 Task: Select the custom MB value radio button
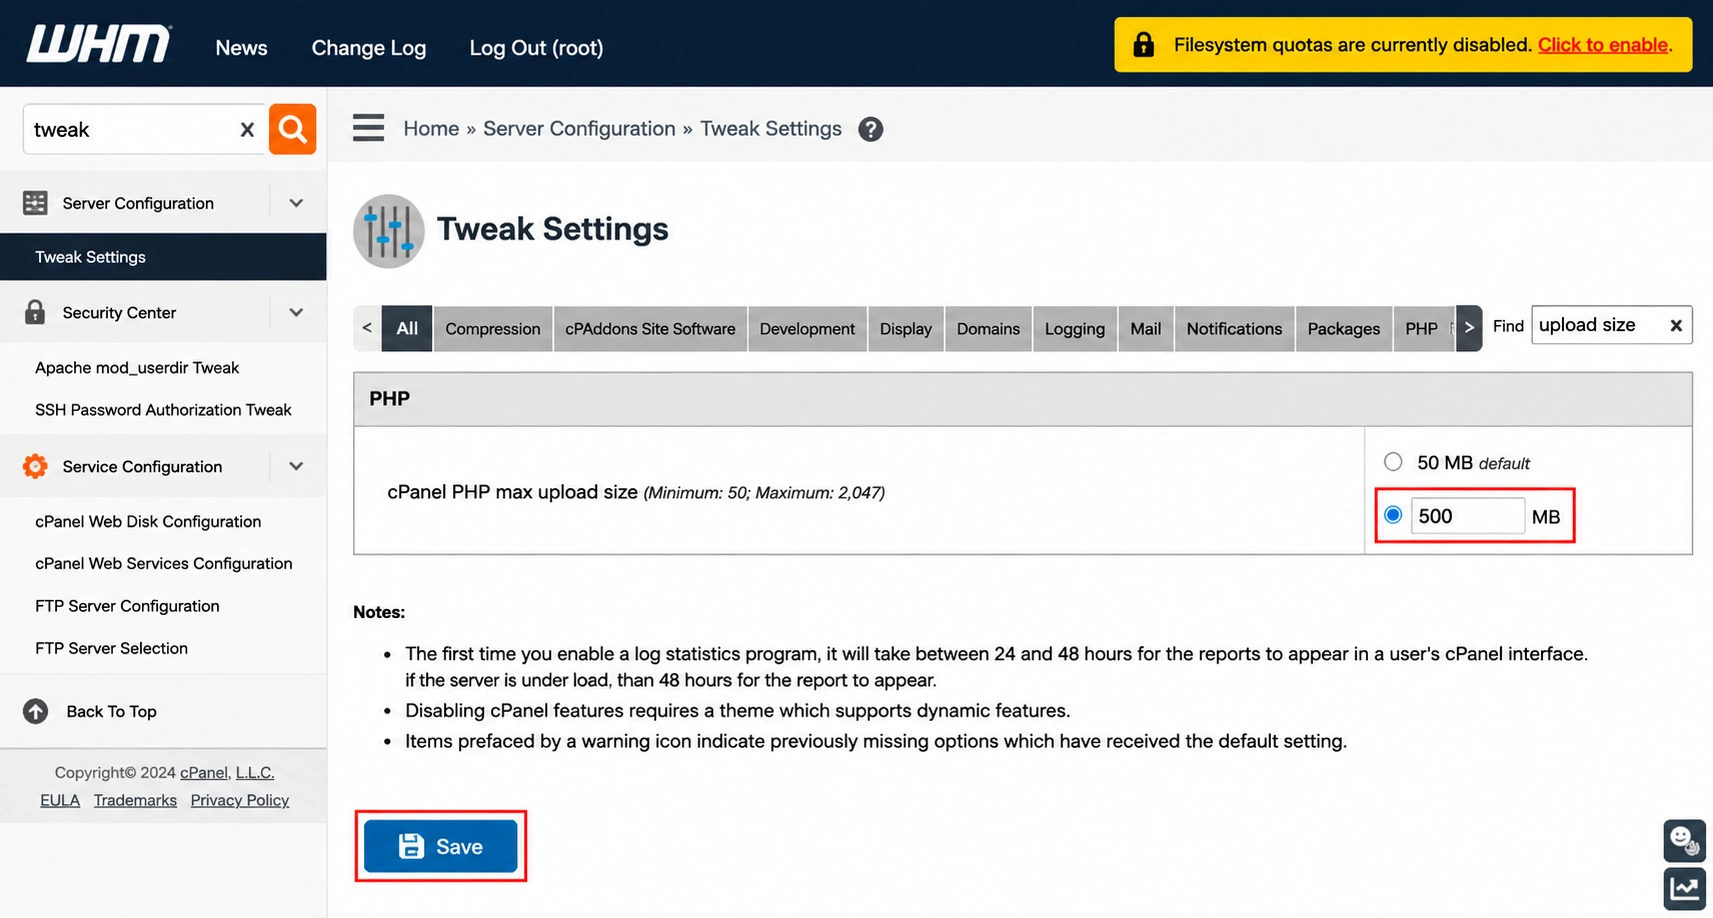1393,515
